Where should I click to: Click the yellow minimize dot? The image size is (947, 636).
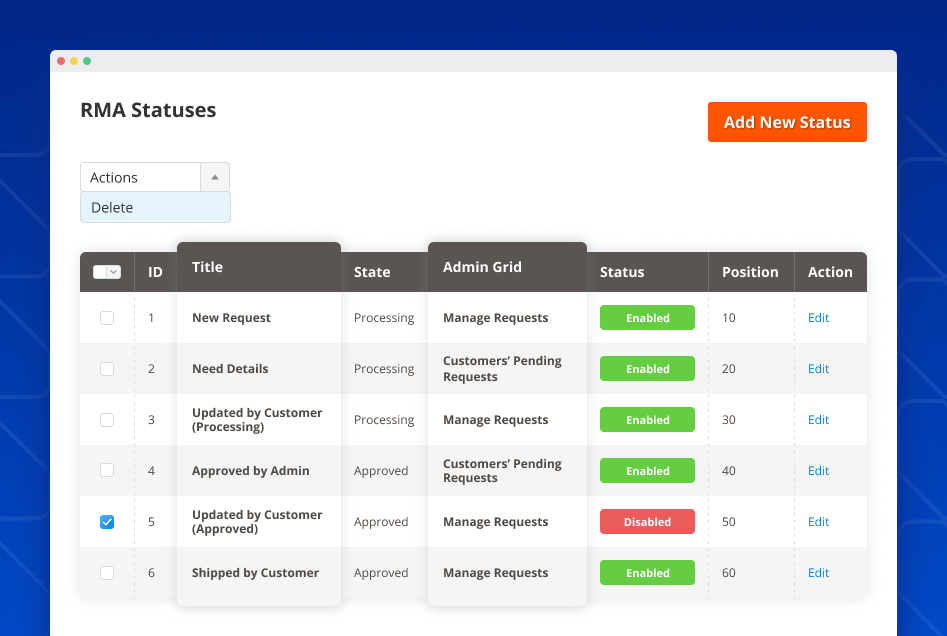tap(74, 60)
